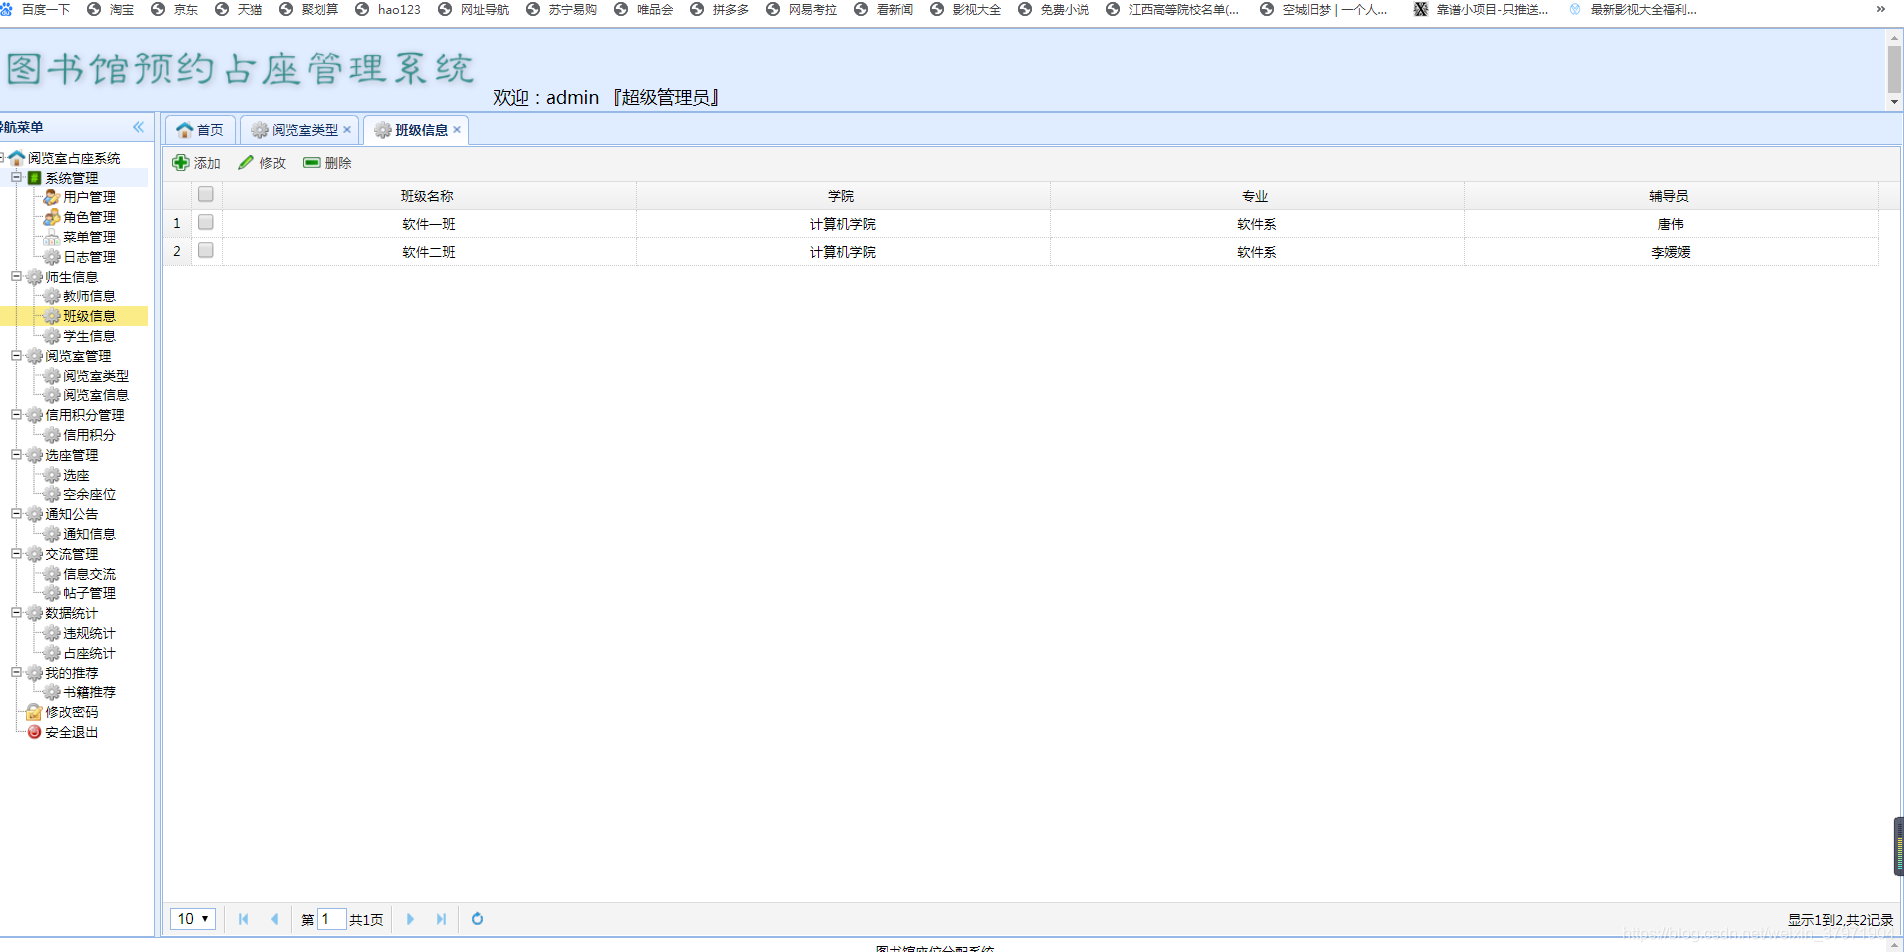This screenshot has width=1904, height=952.
Task: Check the row checkbox for 软件一班
Action: tap(206, 222)
